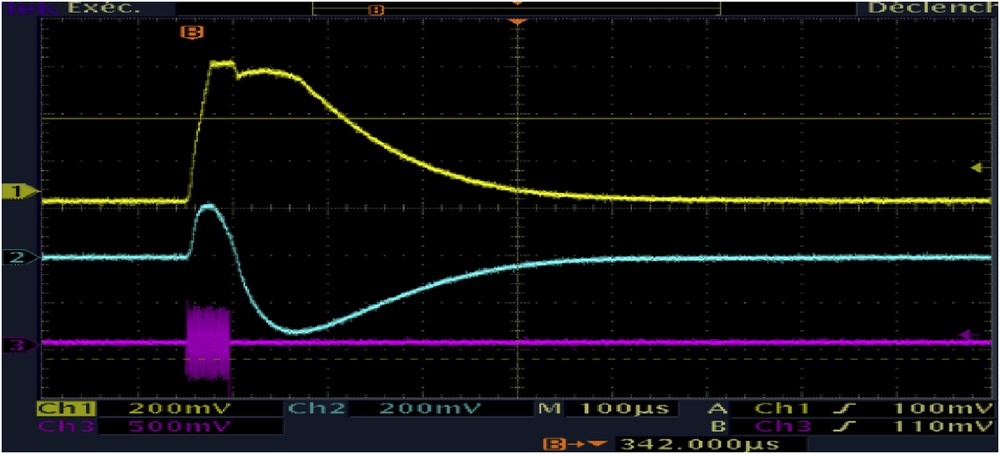The image size is (1000, 454).
Task: Click the record view bar at top
Action: point(516,8)
